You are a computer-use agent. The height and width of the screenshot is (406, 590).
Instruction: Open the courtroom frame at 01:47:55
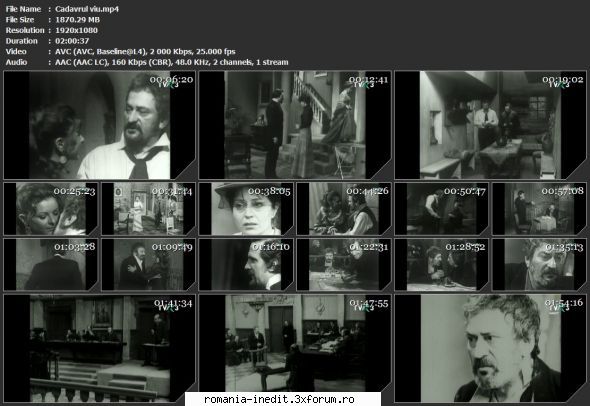click(x=295, y=343)
